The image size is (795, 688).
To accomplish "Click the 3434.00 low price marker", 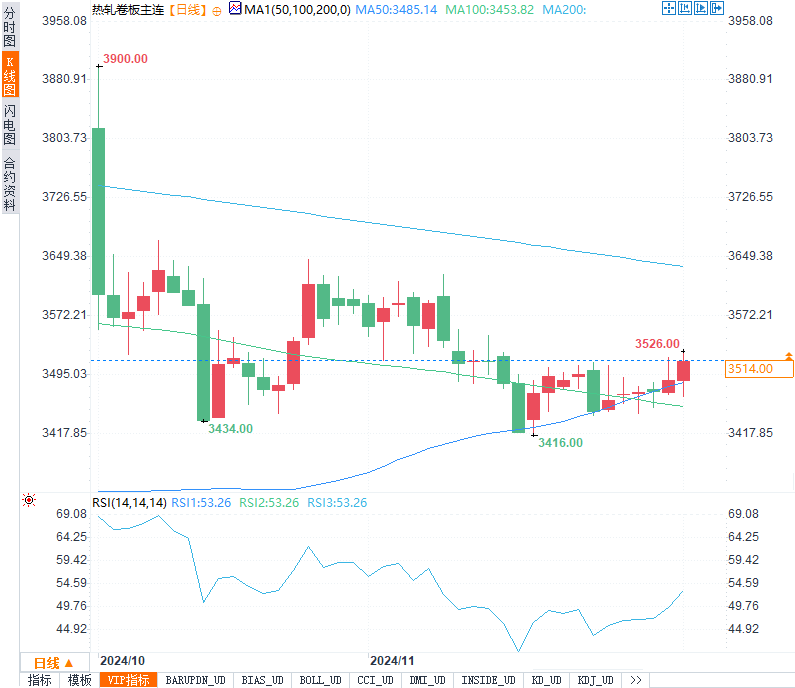I will 230,429.
